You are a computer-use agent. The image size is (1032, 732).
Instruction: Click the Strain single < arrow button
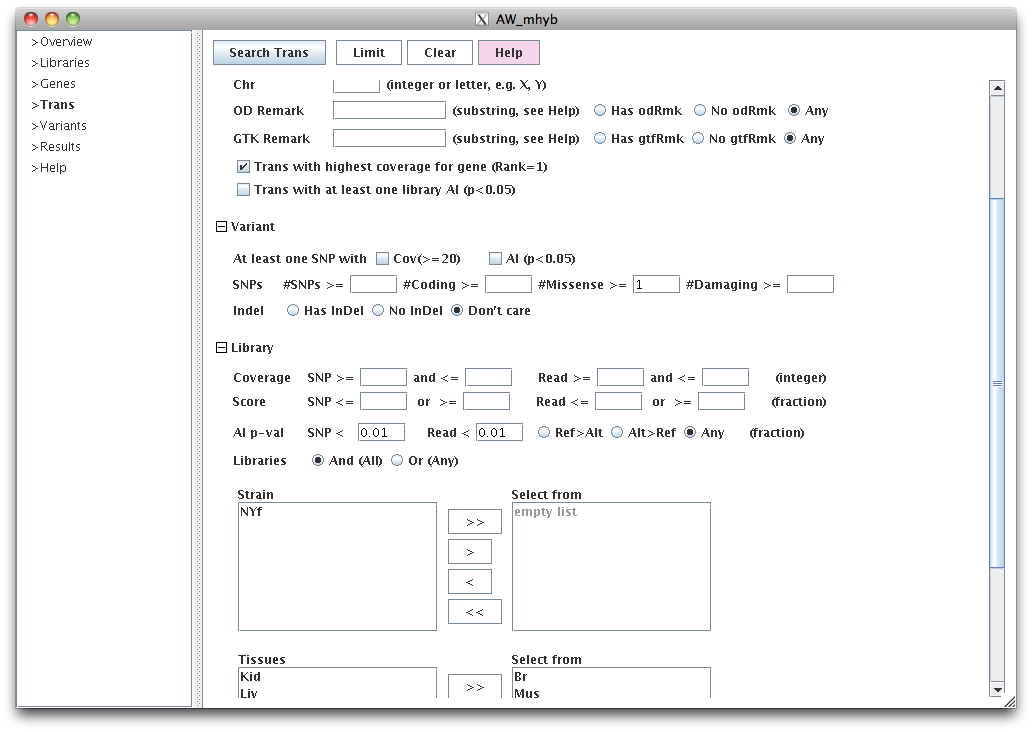click(x=475, y=581)
